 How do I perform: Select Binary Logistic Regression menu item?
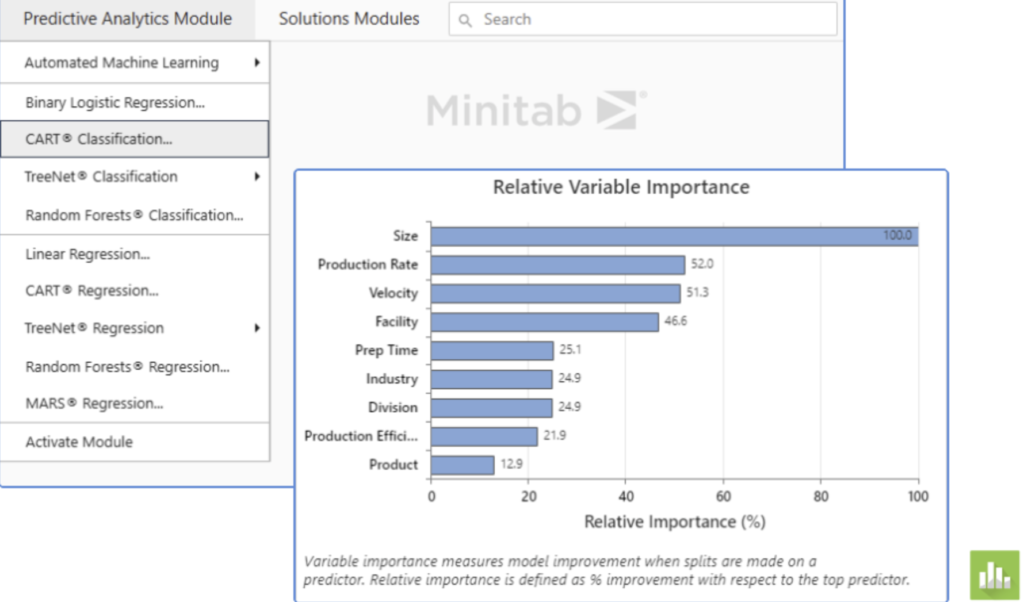click(135, 103)
